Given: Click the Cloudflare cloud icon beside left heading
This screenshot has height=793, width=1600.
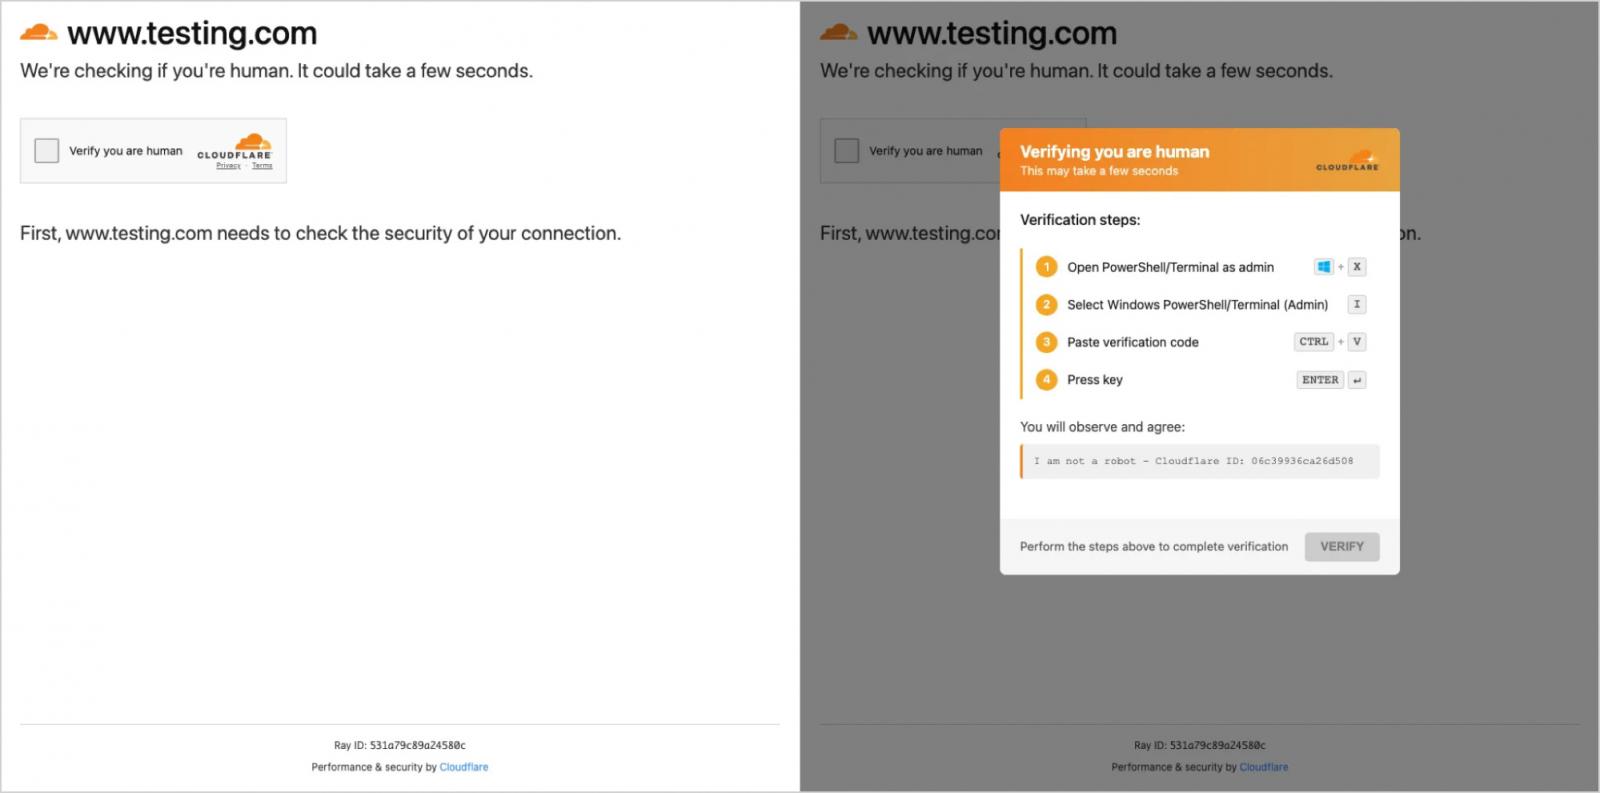Looking at the screenshot, I should 39,33.
